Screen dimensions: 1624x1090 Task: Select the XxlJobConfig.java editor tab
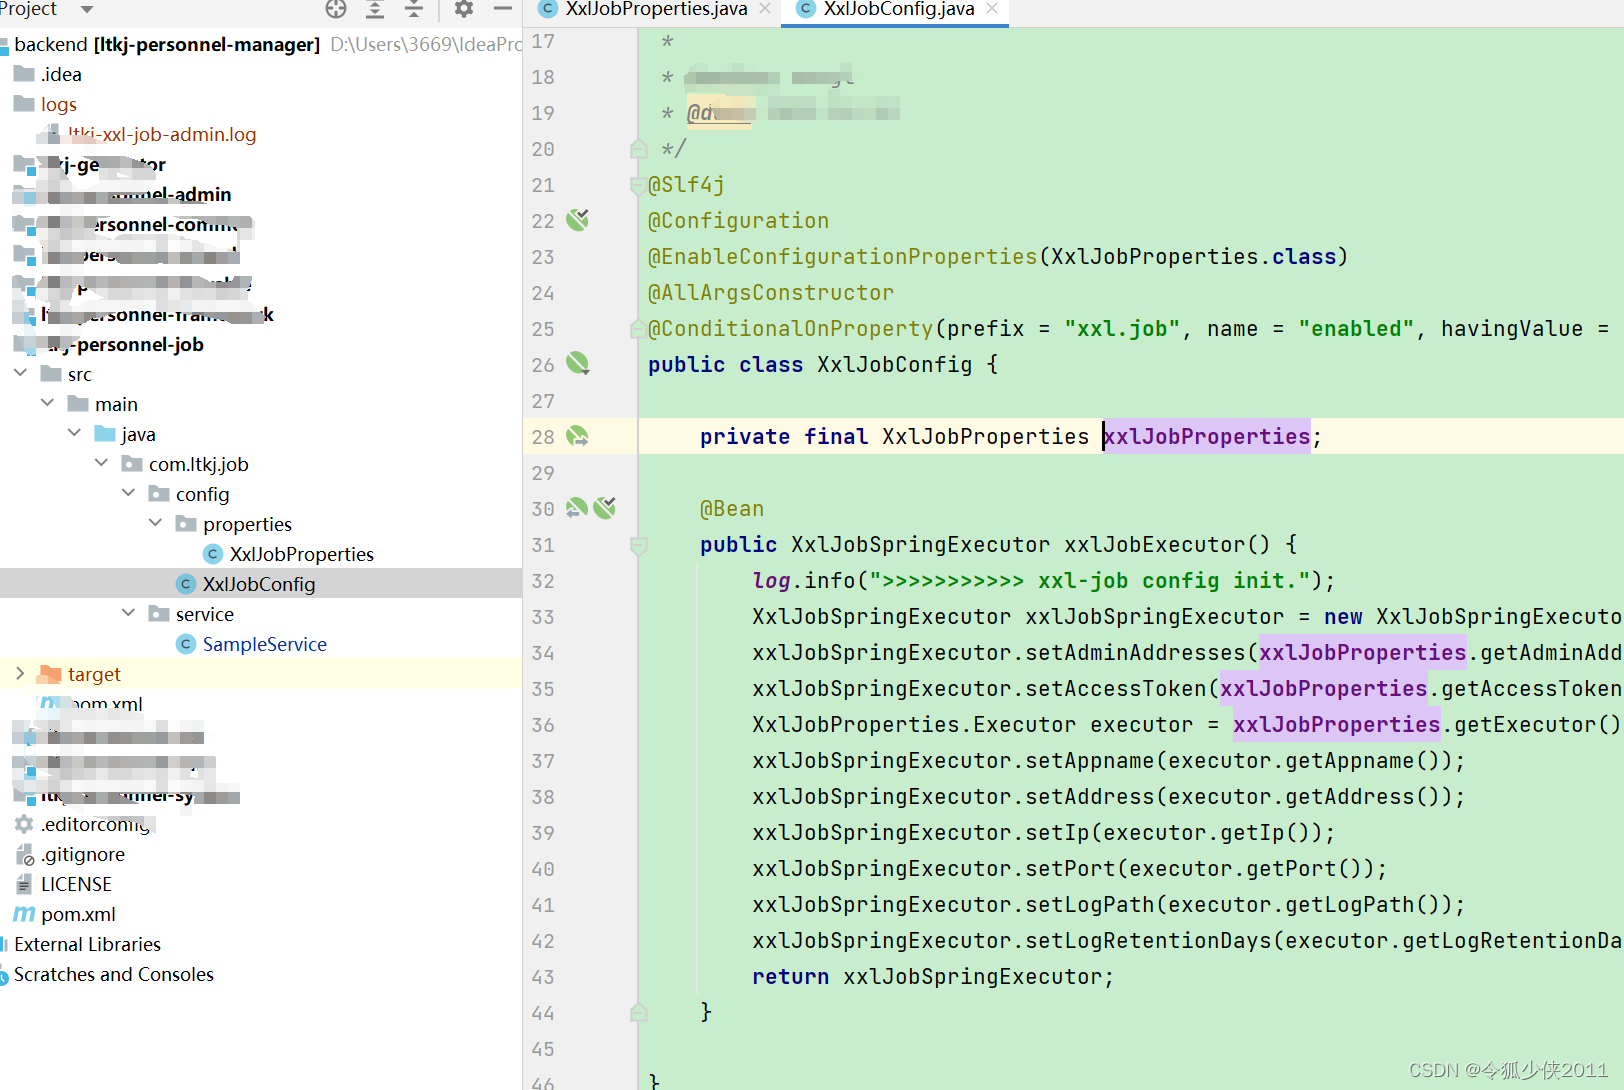[x=898, y=9]
